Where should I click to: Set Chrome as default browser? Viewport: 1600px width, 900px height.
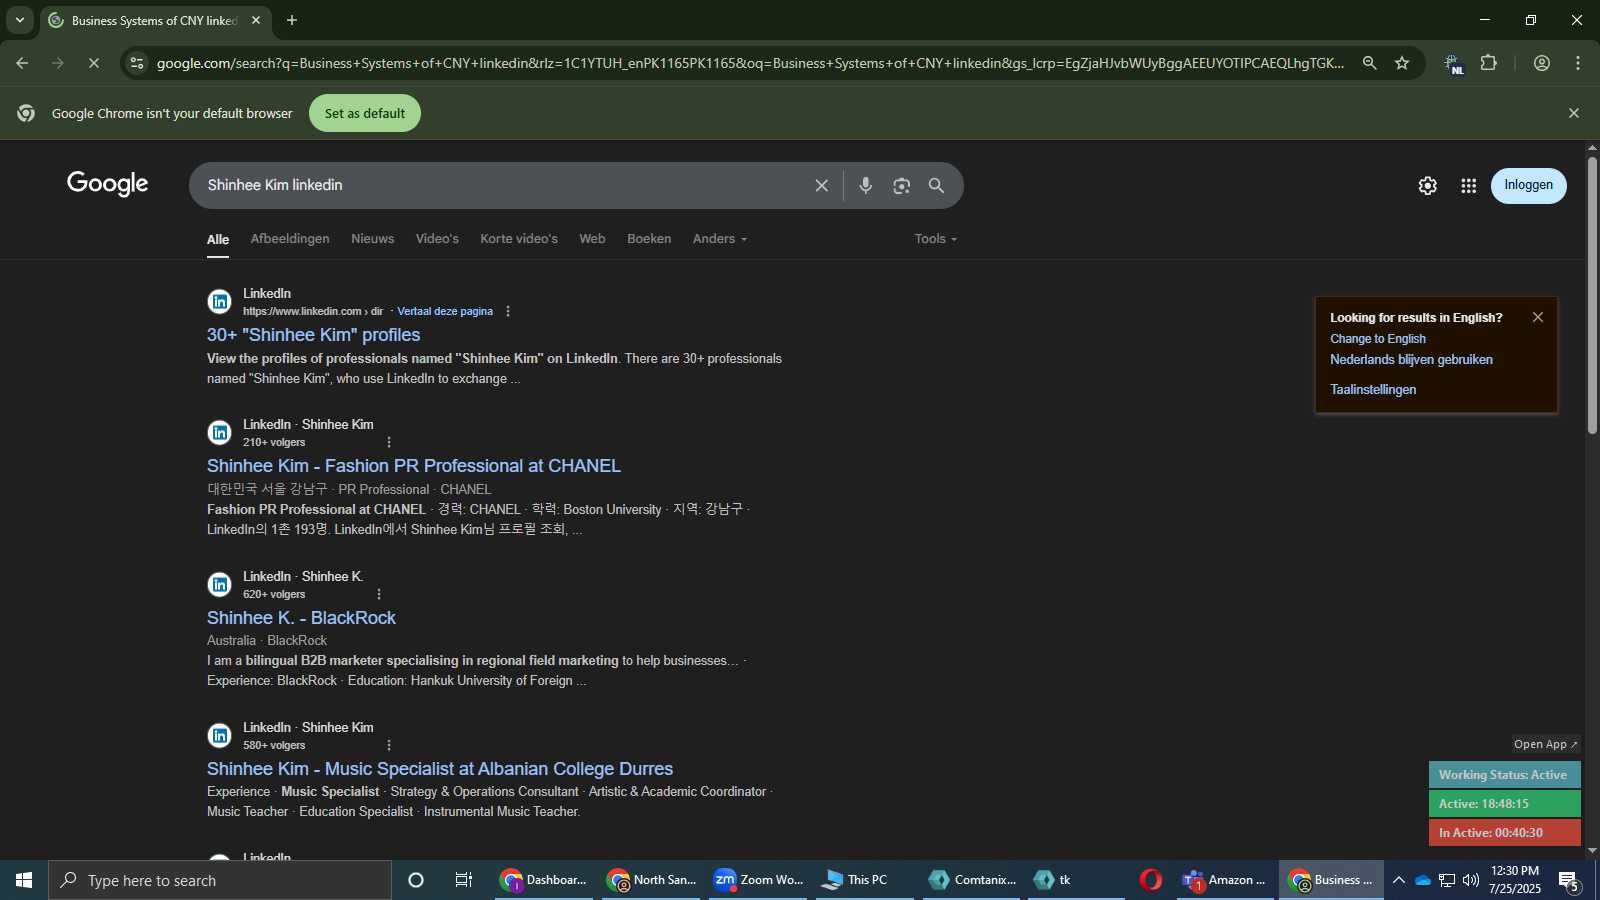[365, 113]
